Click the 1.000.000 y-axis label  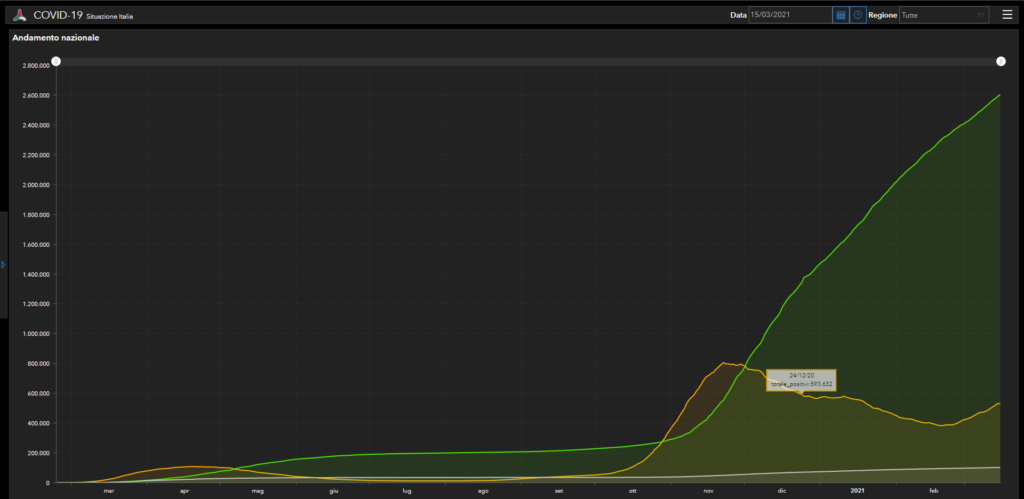(x=36, y=334)
